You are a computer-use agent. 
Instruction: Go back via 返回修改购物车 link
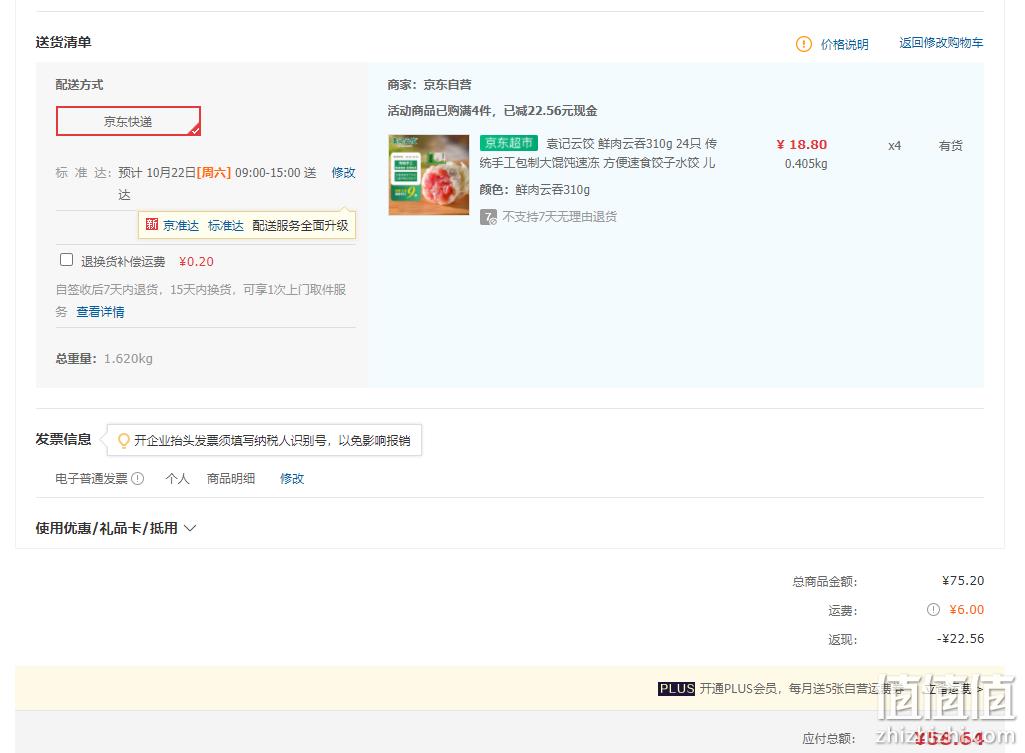point(941,42)
